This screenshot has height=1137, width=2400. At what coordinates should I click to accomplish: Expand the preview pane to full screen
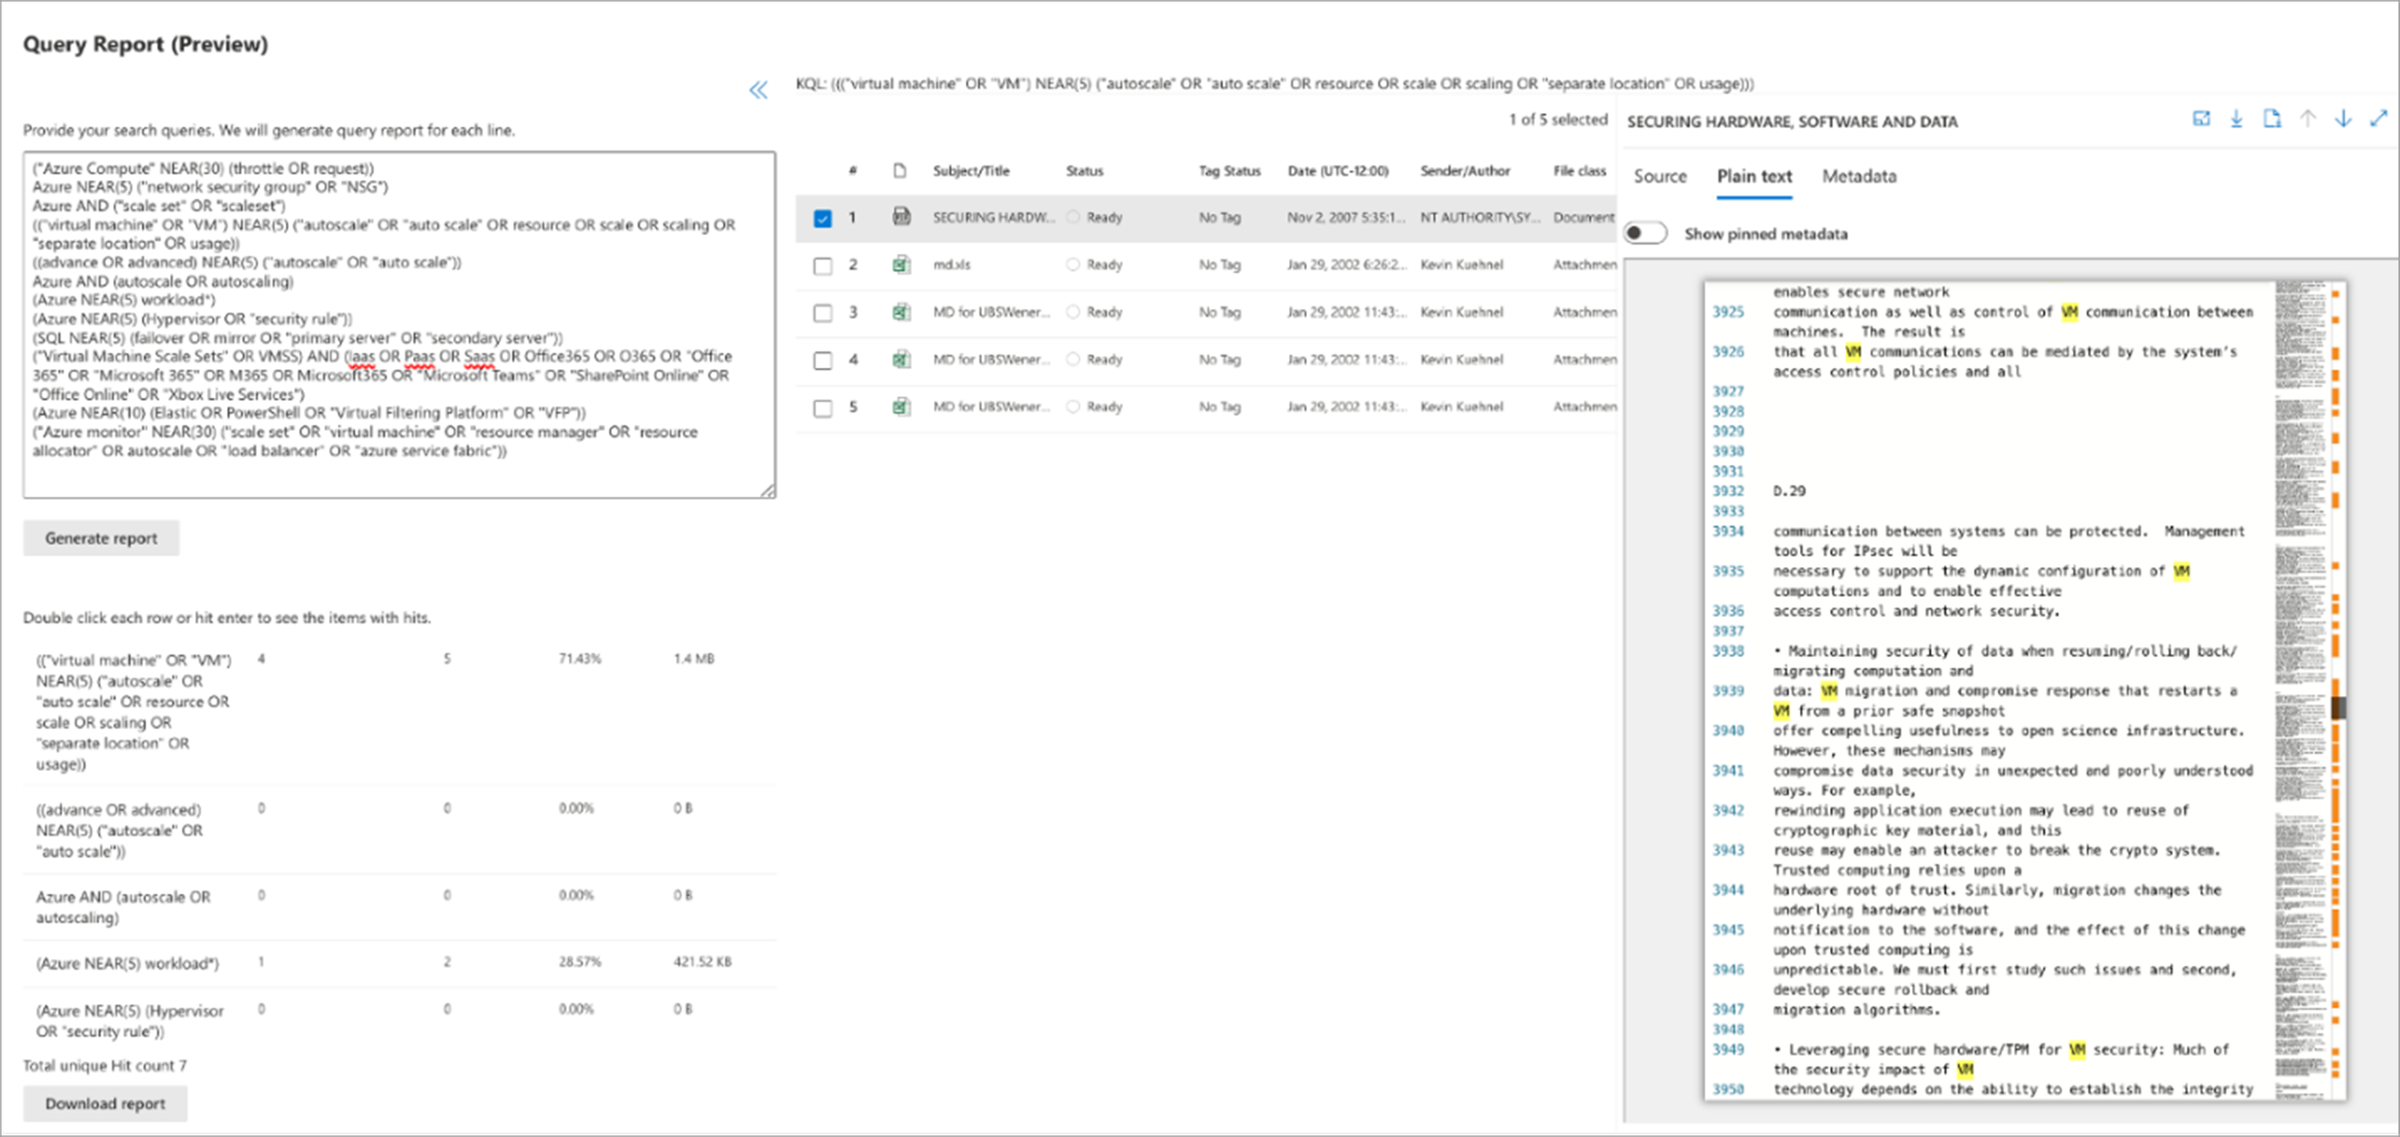tap(2378, 119)
